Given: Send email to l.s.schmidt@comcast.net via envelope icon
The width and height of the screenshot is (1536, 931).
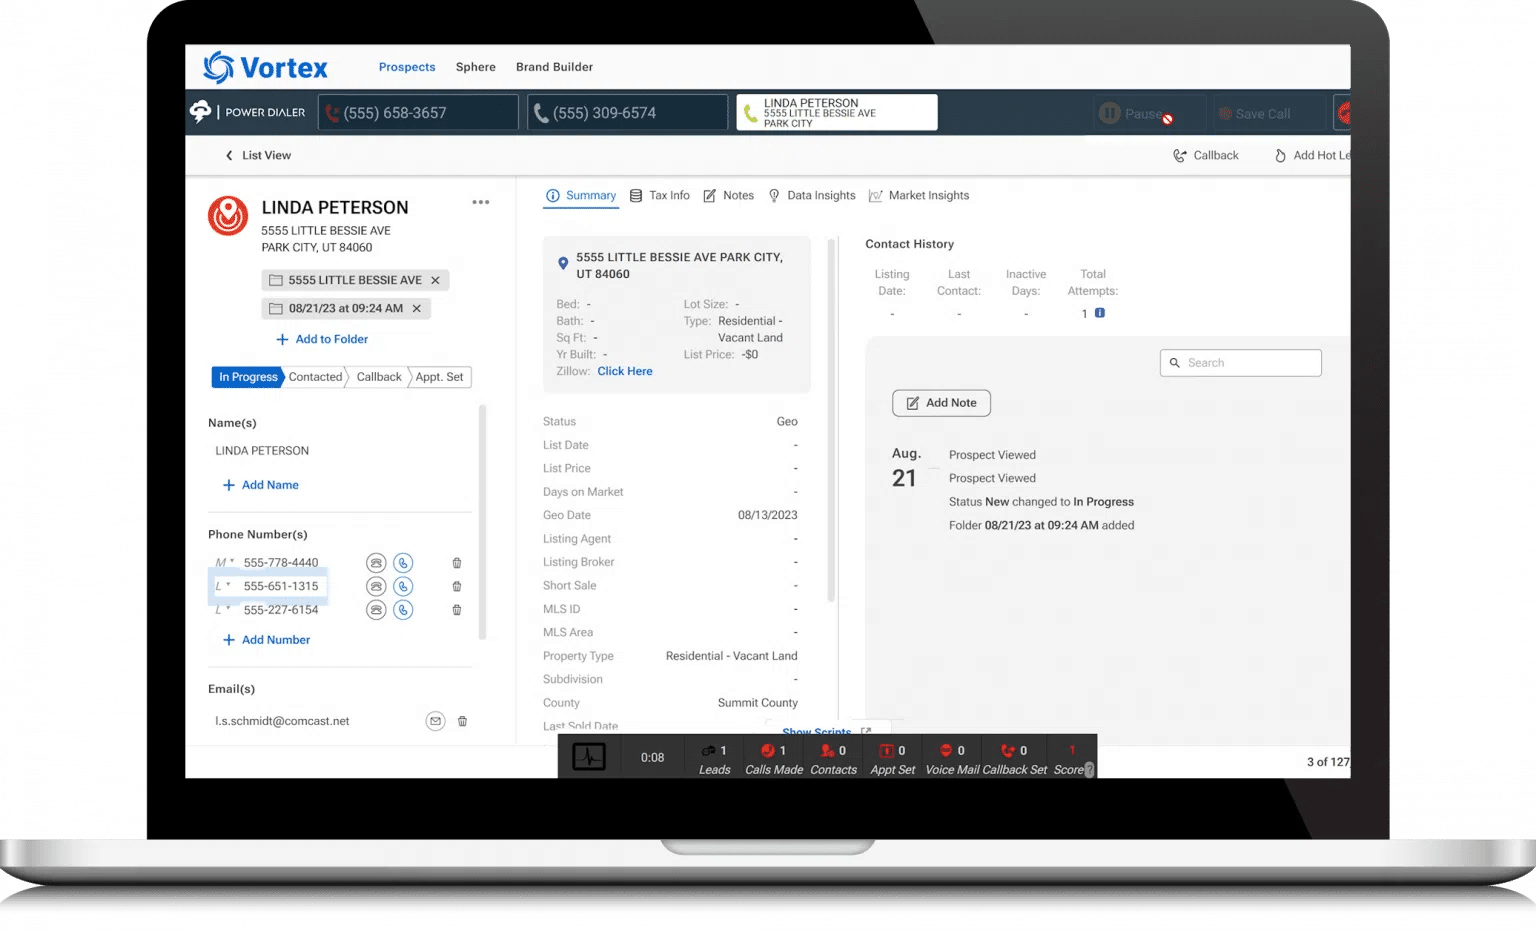Looking at the screenshot, I should coord(435,721).
